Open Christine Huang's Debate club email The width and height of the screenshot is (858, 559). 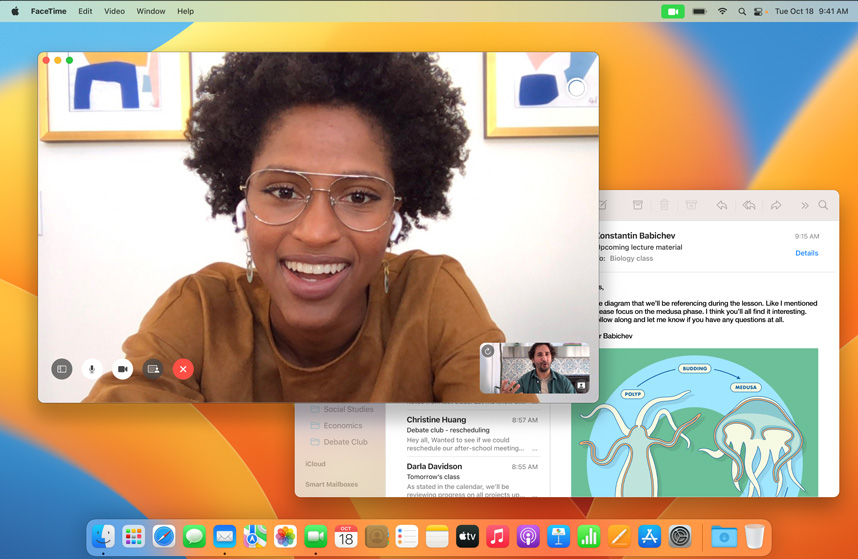(471, 434)
